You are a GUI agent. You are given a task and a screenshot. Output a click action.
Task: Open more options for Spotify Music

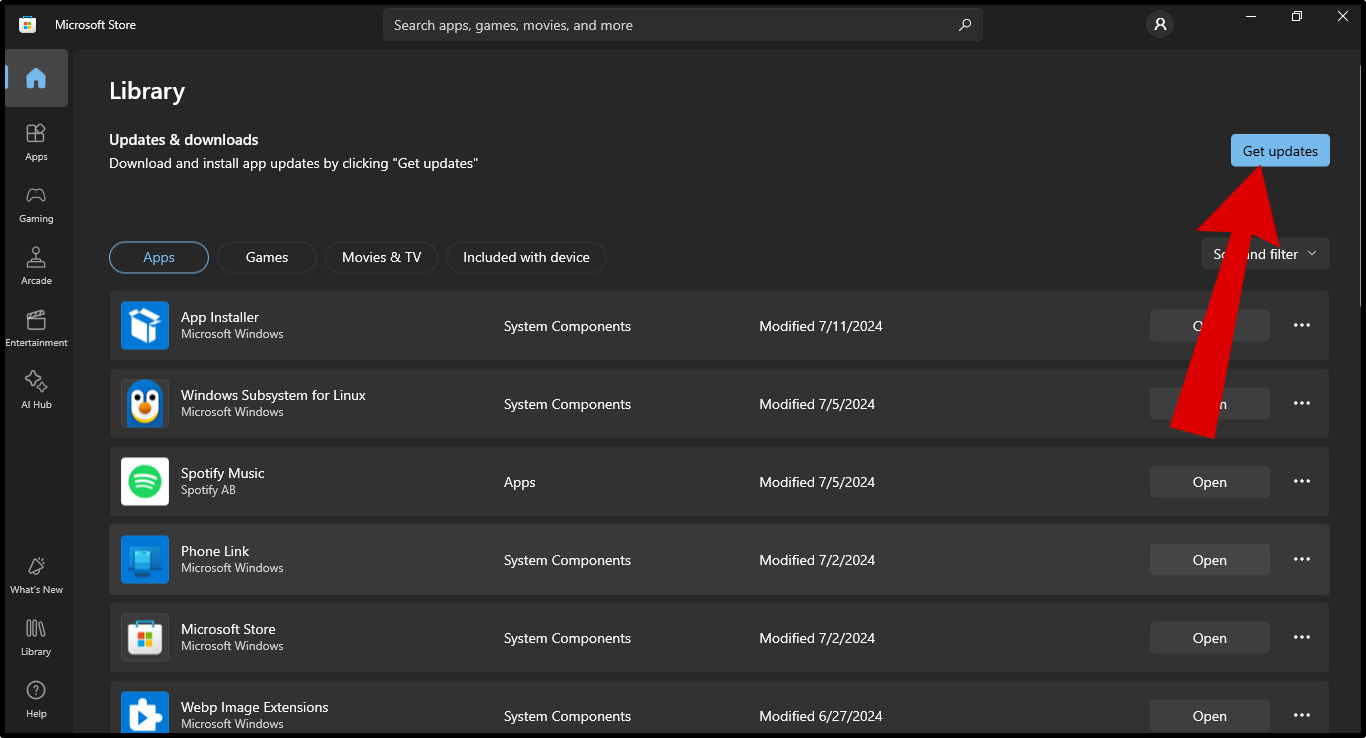tap(1301, 481)
